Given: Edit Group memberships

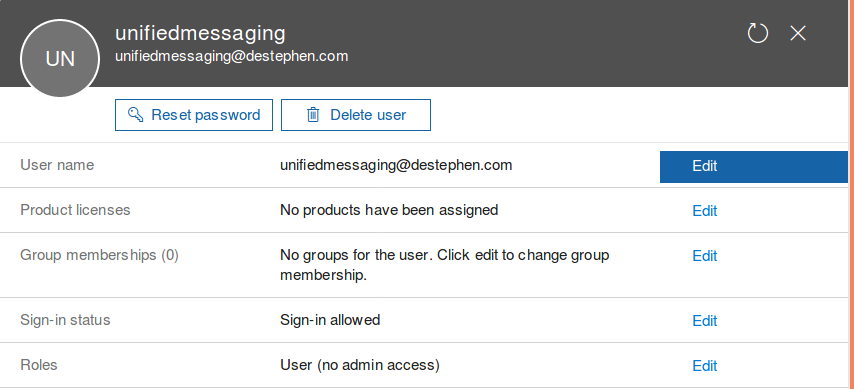Looking at the screenshot, I should coord(704,256).
